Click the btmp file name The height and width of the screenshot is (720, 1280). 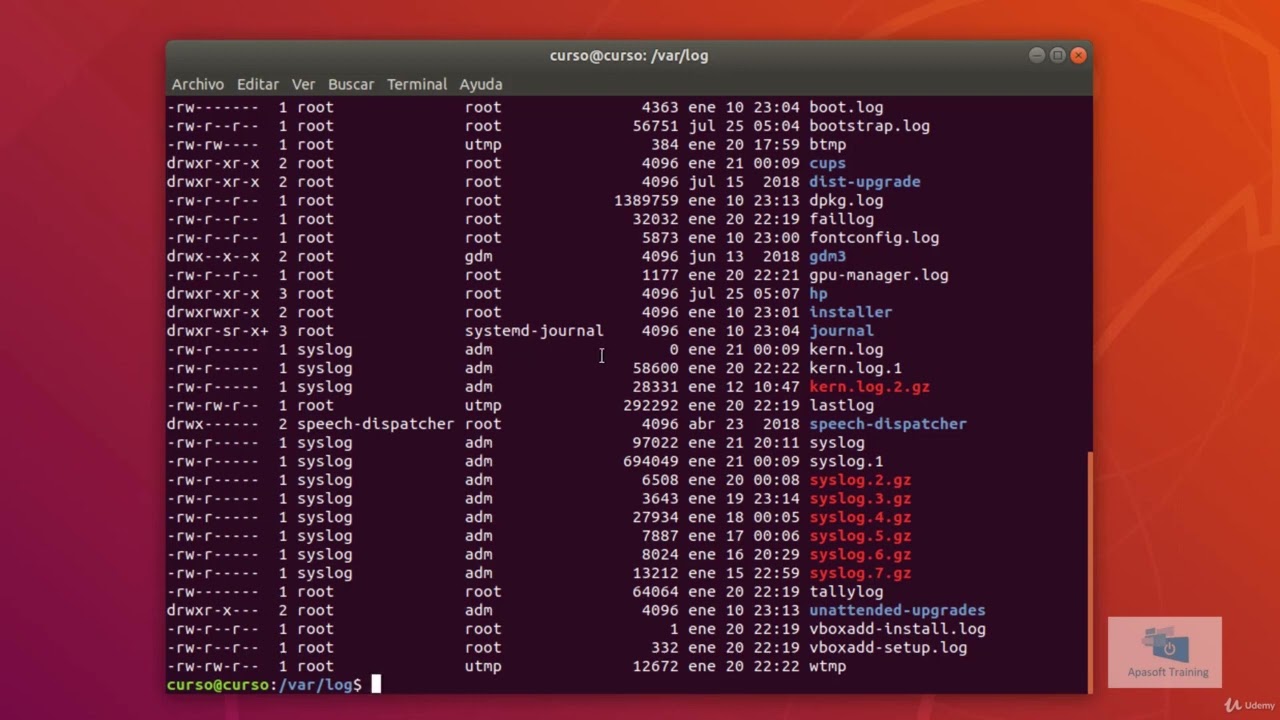(x=827, y=144)
